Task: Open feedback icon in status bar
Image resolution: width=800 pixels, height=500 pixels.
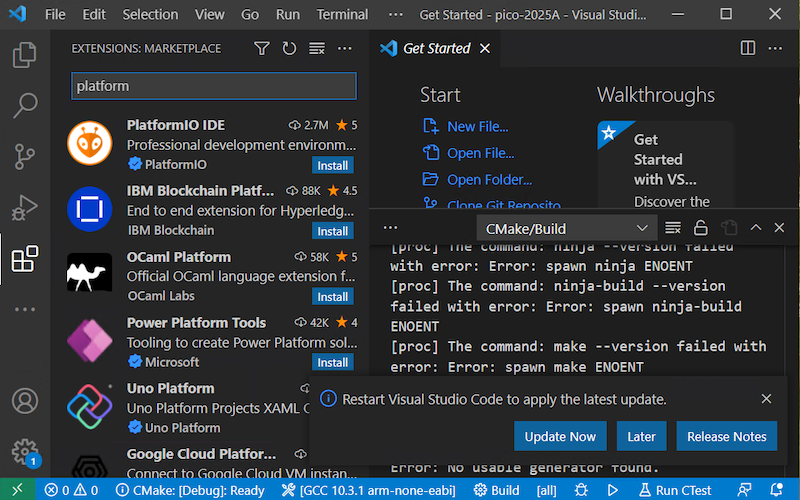Action: click(744, 490)
